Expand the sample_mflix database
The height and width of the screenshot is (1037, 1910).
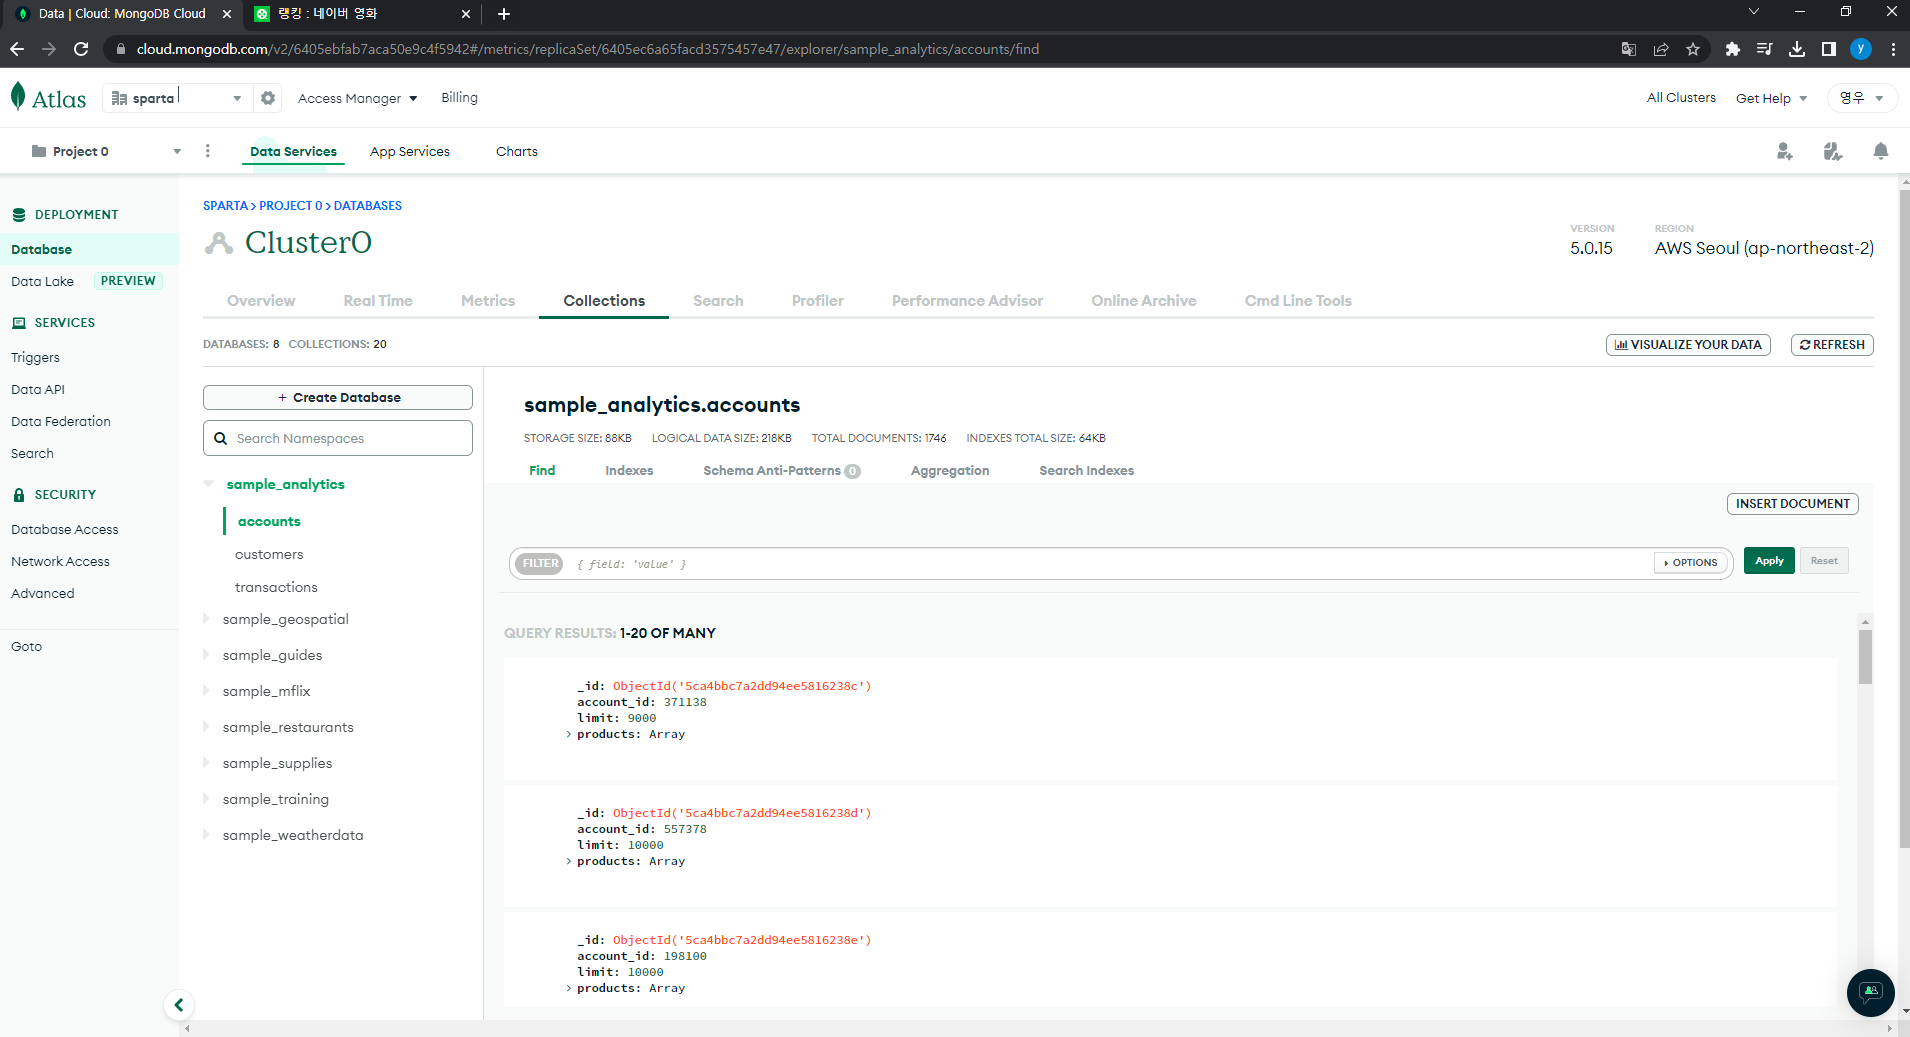point(207,691)
